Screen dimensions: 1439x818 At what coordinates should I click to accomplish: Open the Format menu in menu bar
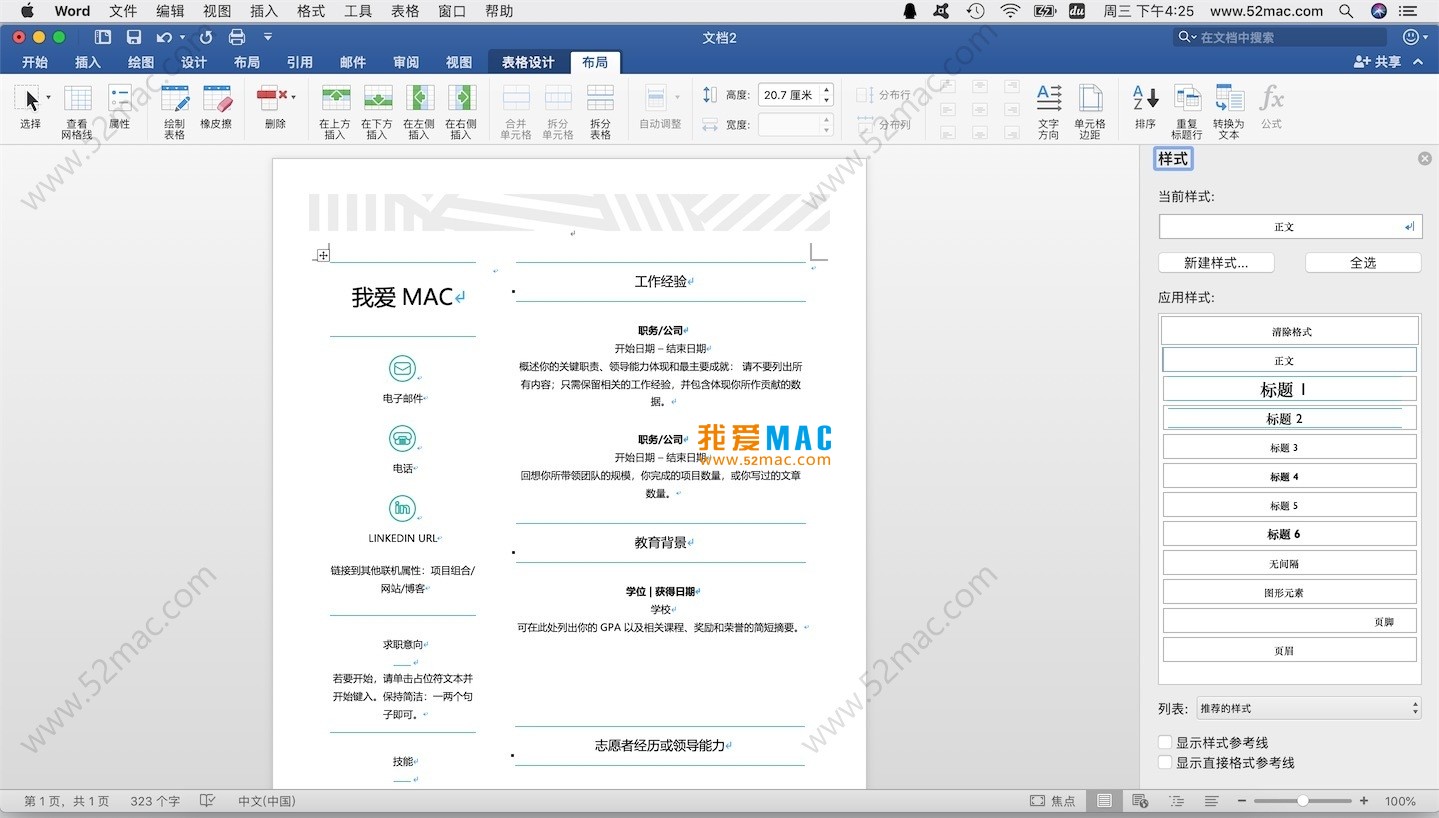[311, 11]
